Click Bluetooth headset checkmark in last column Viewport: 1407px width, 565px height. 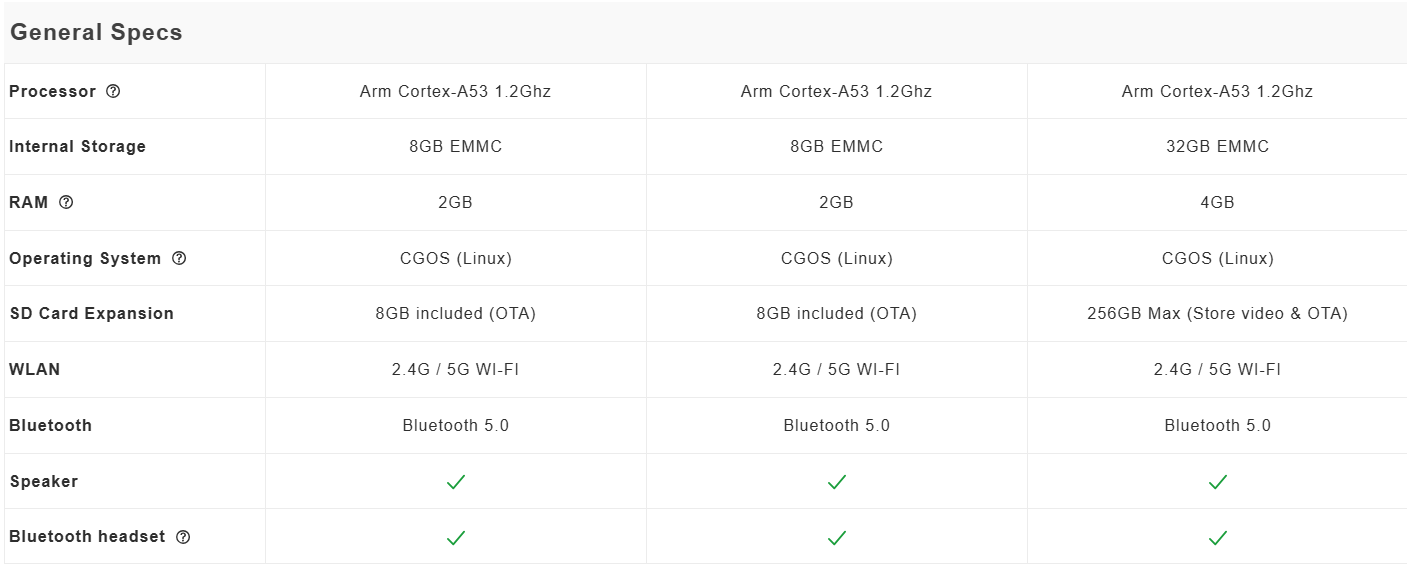pyautogui.click(x=1217, y=538)
